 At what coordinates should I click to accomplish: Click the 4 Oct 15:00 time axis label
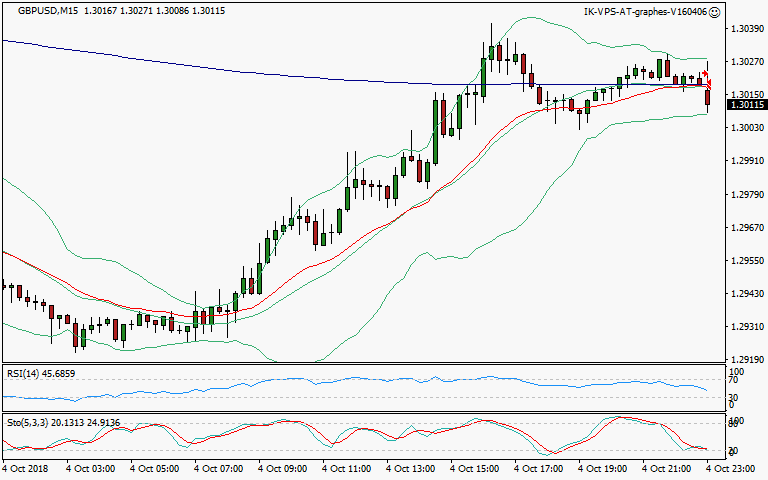coord(474,467)
